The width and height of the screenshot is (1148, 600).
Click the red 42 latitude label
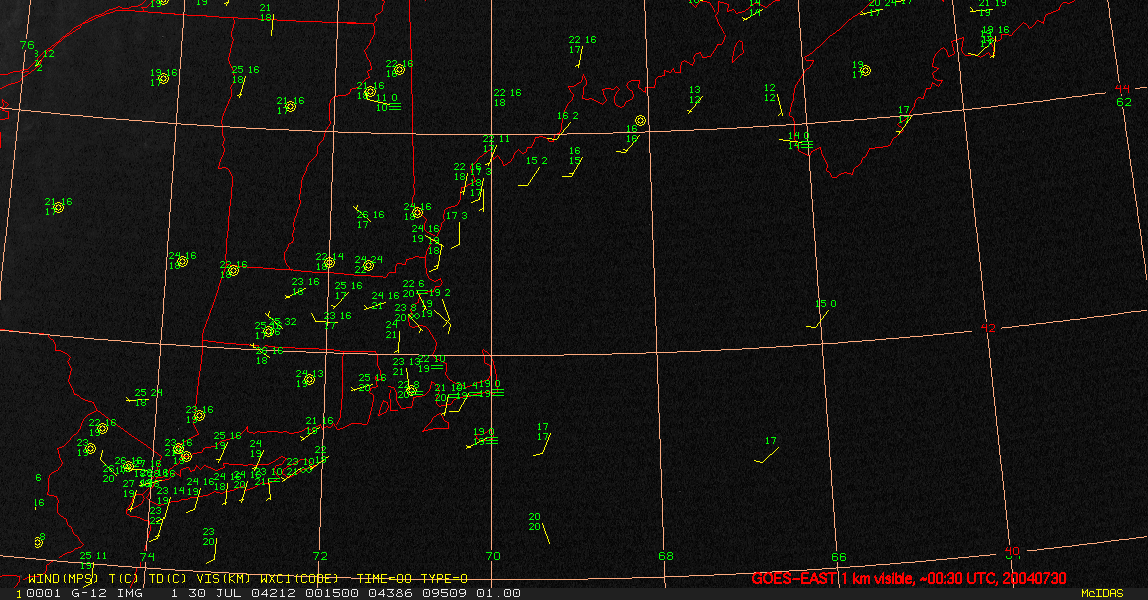988,328
